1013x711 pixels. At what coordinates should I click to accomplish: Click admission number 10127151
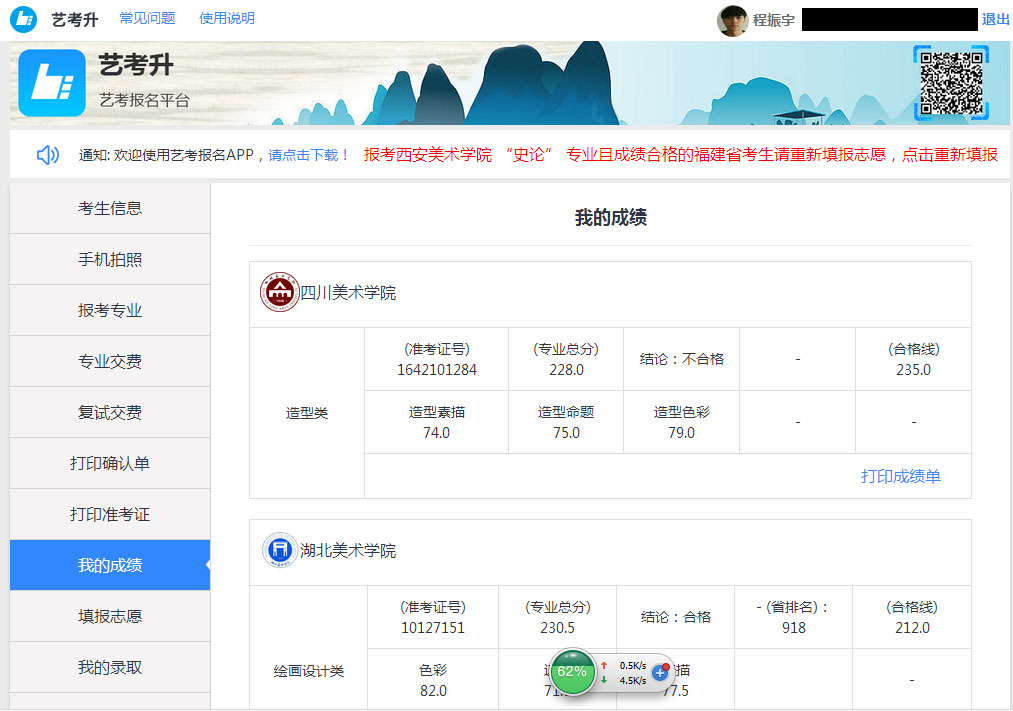[433, 628]
